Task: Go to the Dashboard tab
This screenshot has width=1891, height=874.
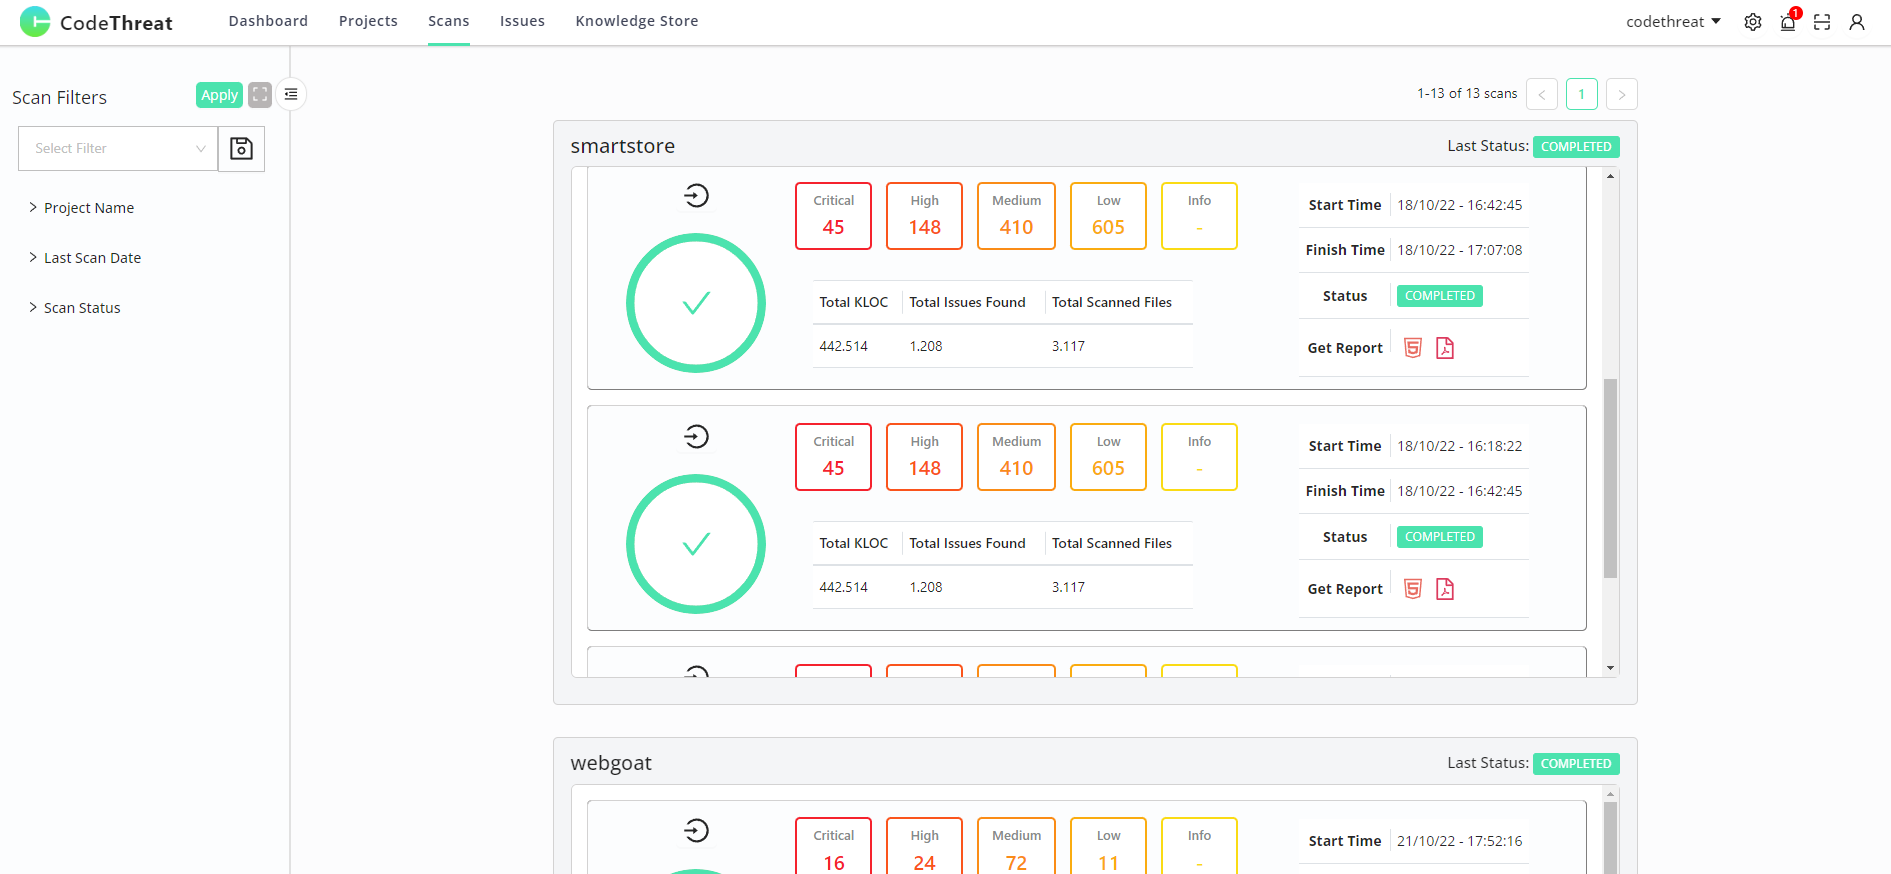Action: pyautogui.click(x=268, y=21)
